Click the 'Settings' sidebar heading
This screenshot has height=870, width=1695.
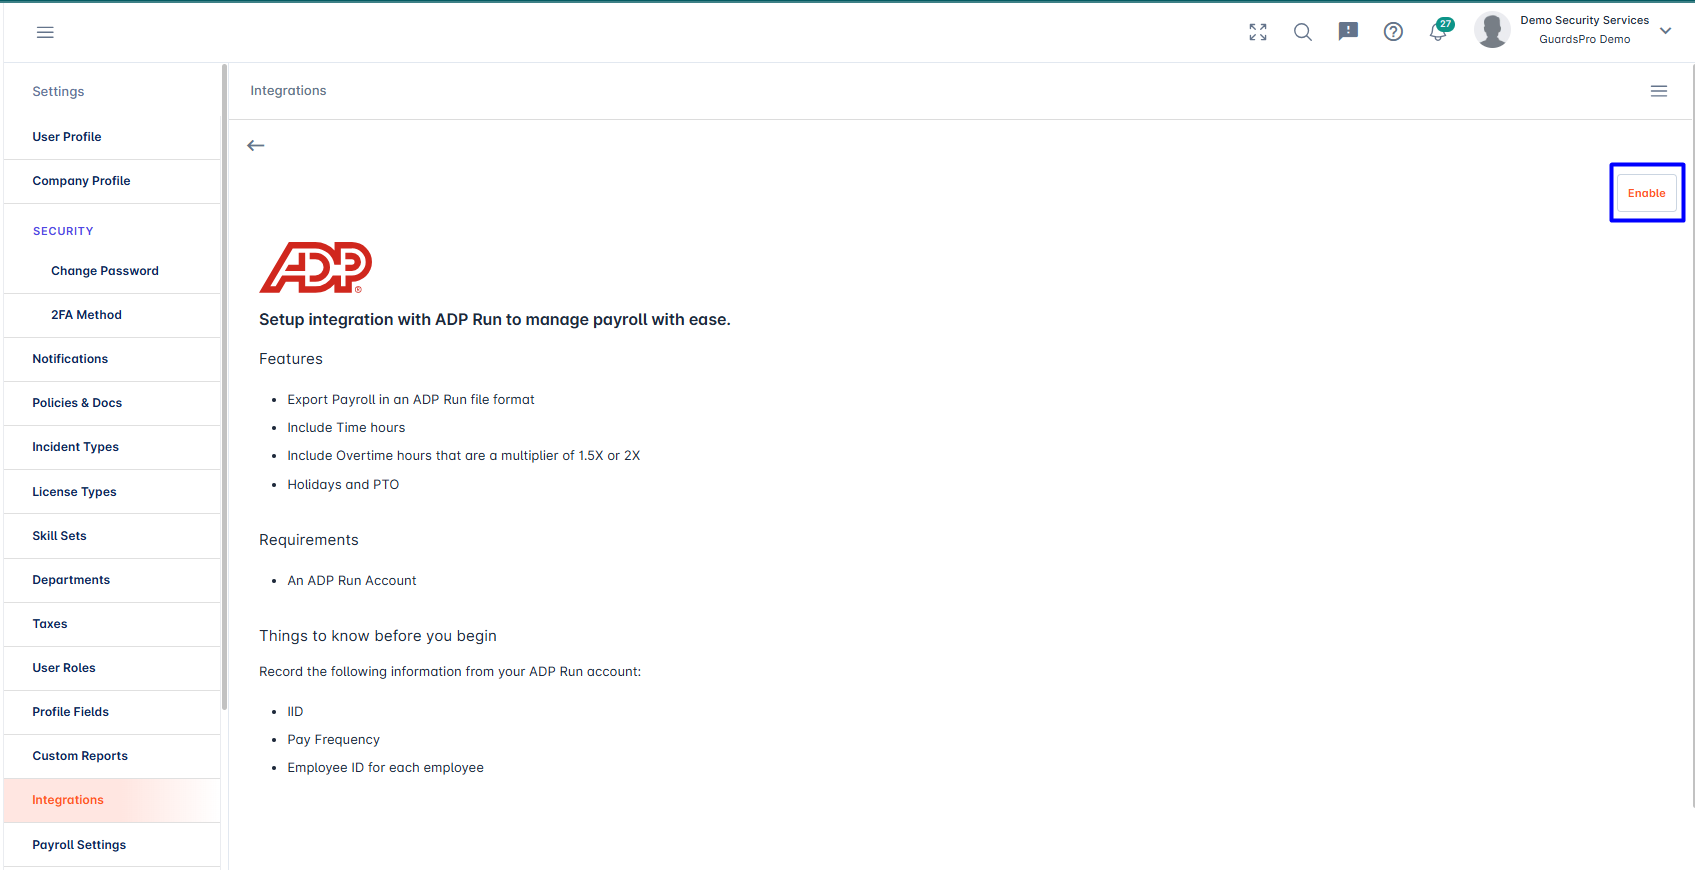(58, 91)
